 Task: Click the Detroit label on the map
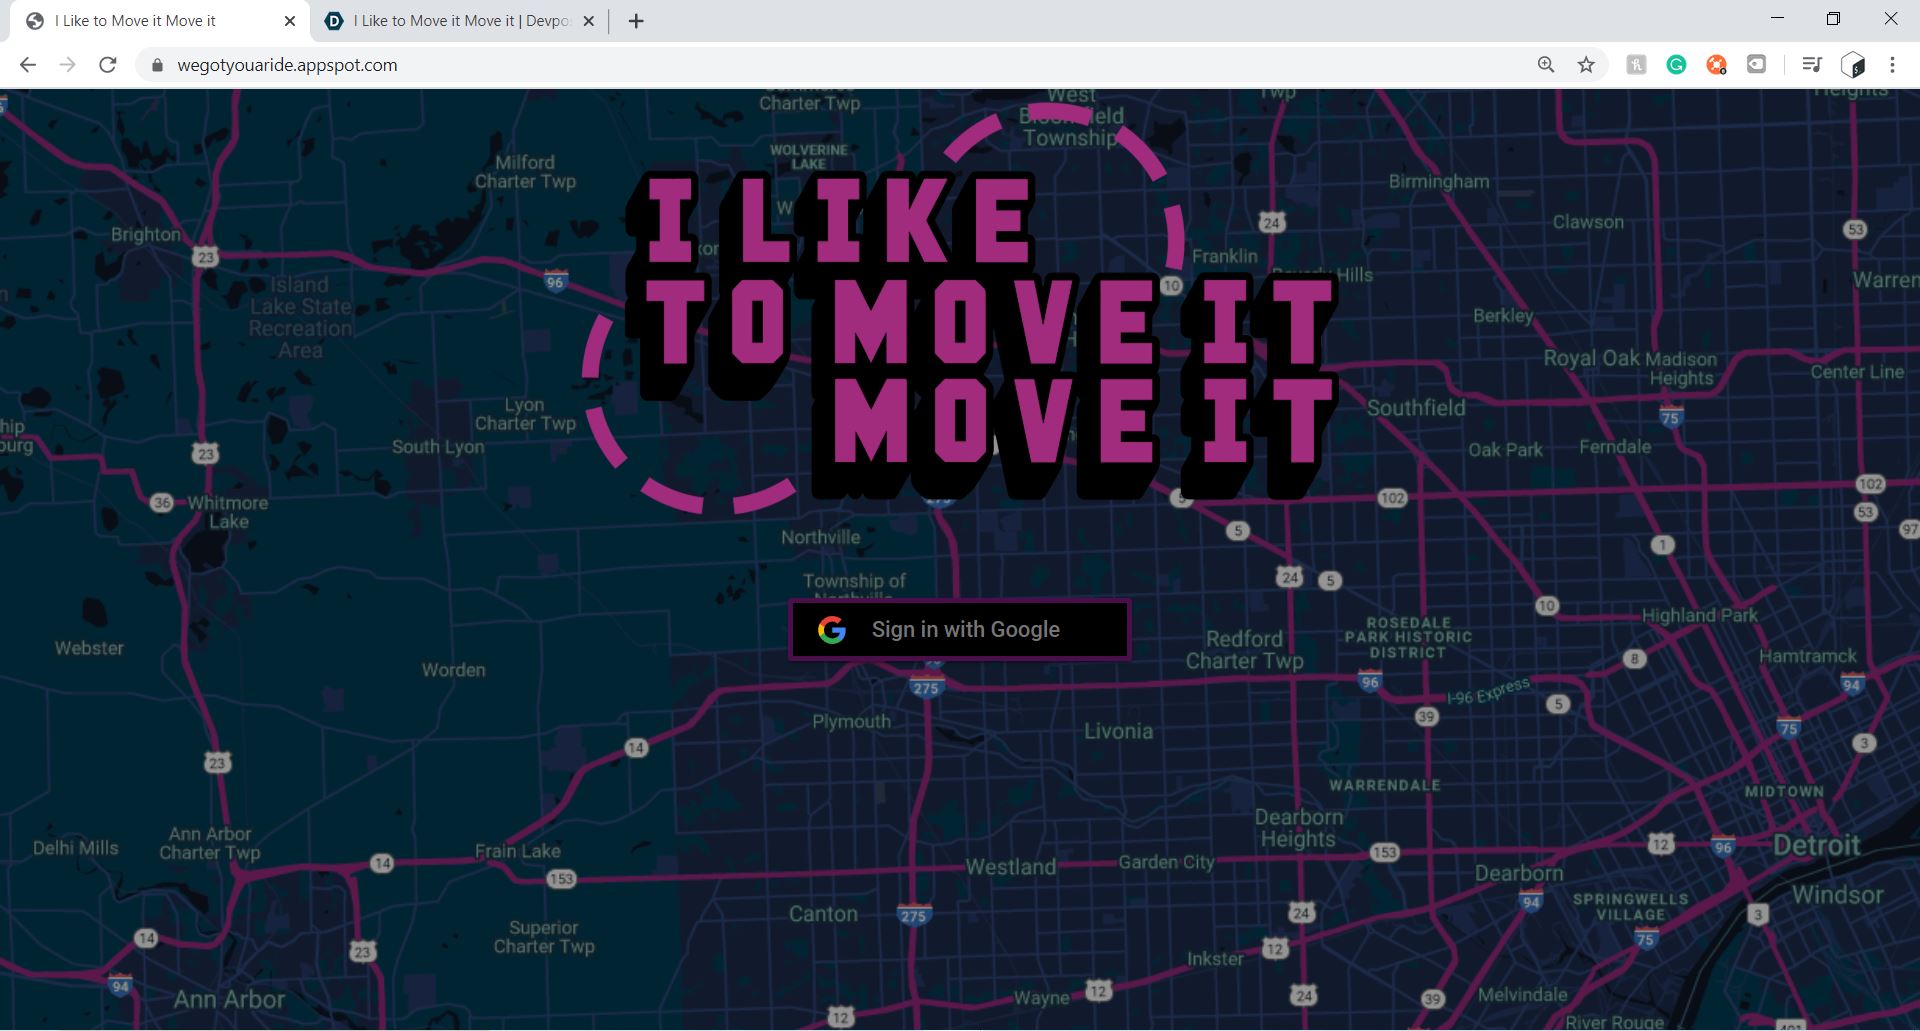pos(1816,846)
